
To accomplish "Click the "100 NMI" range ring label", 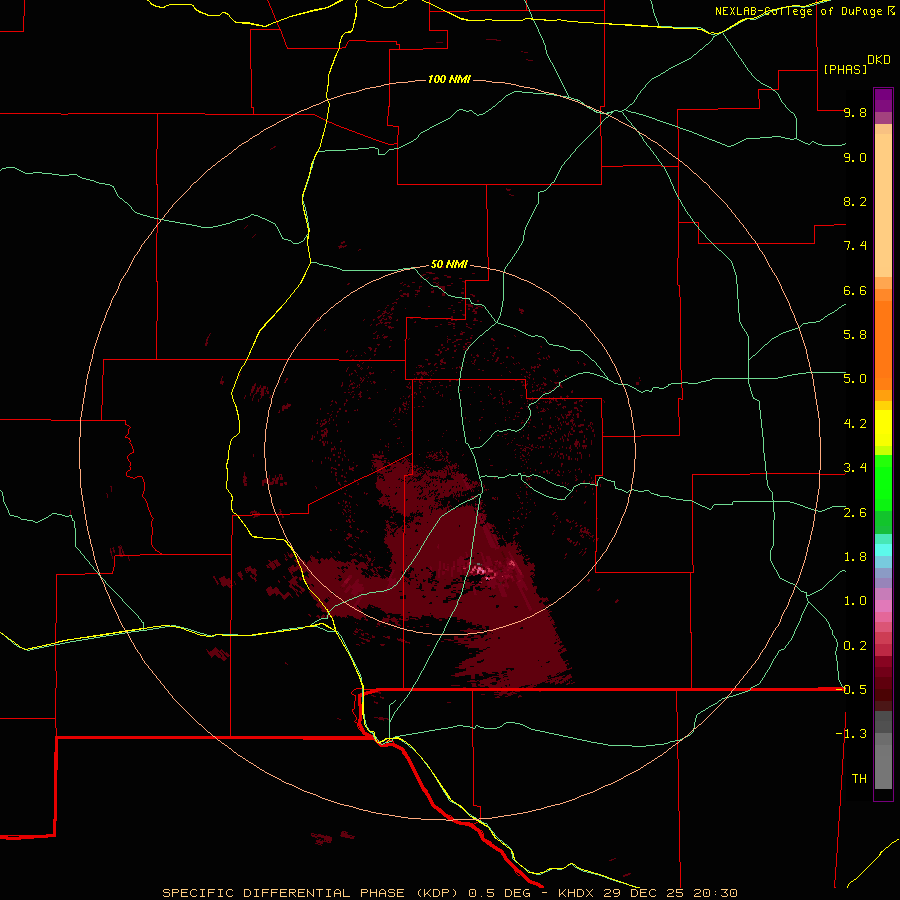I will click(449, 79).
